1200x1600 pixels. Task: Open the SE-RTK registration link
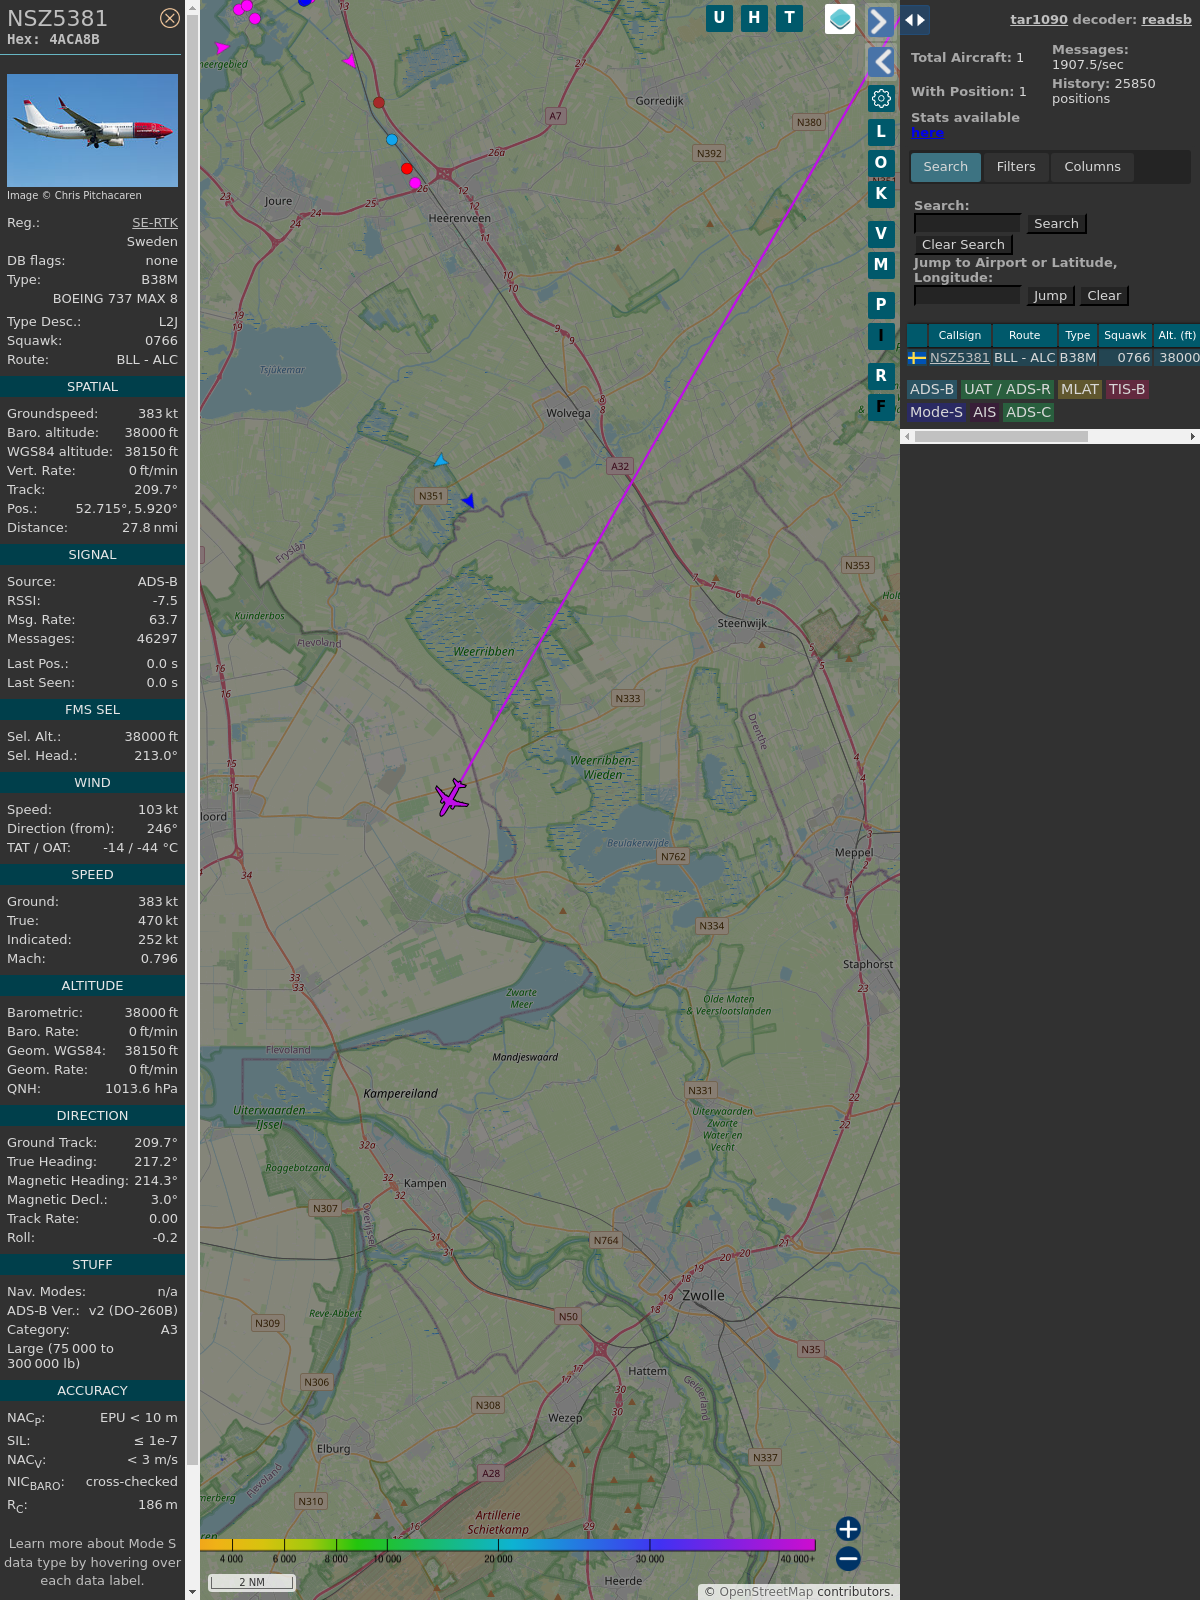tap(155, 223)
